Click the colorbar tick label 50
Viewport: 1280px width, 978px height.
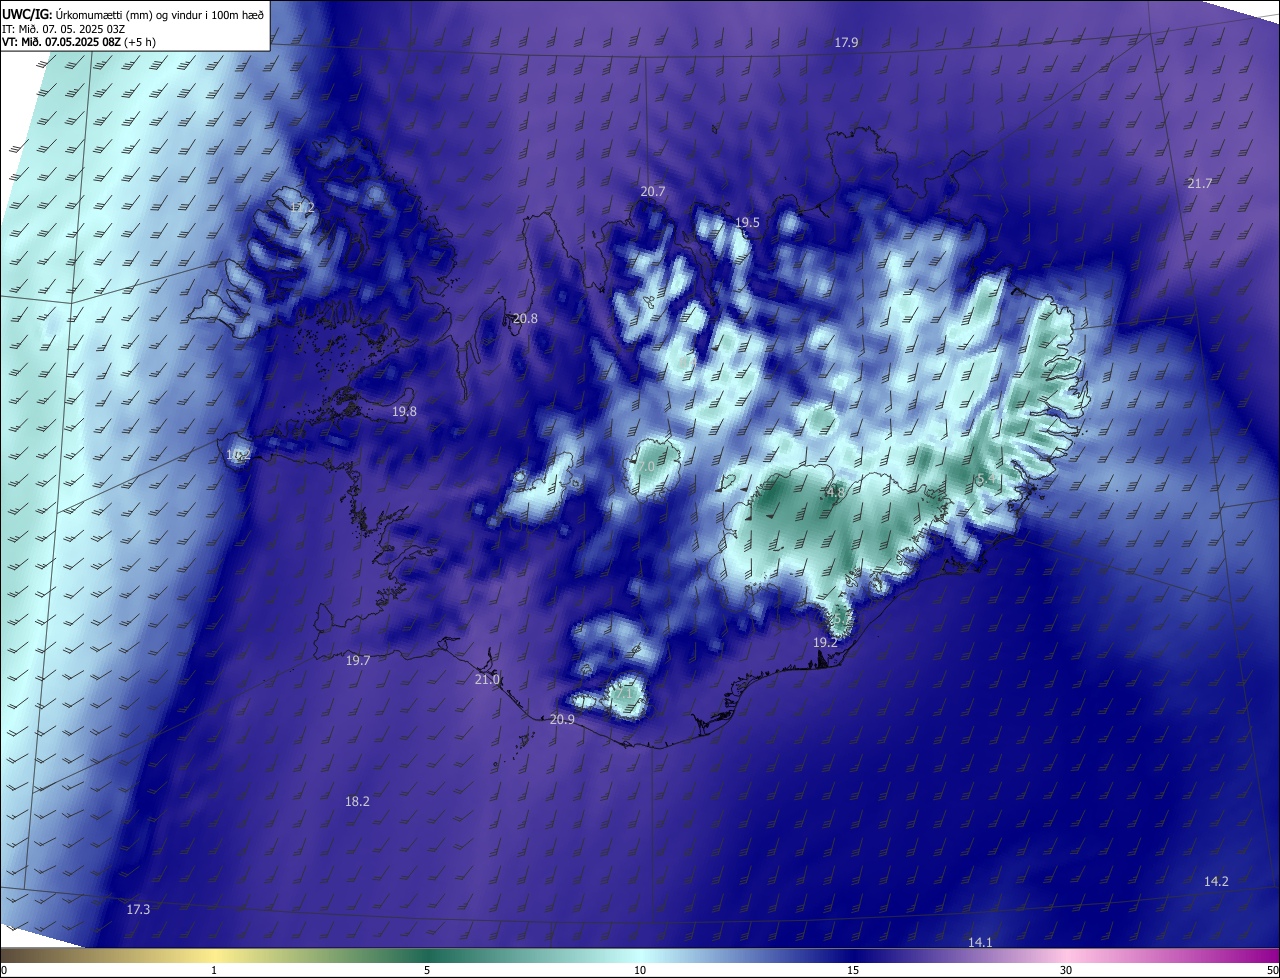click(x=1273, y=970)
